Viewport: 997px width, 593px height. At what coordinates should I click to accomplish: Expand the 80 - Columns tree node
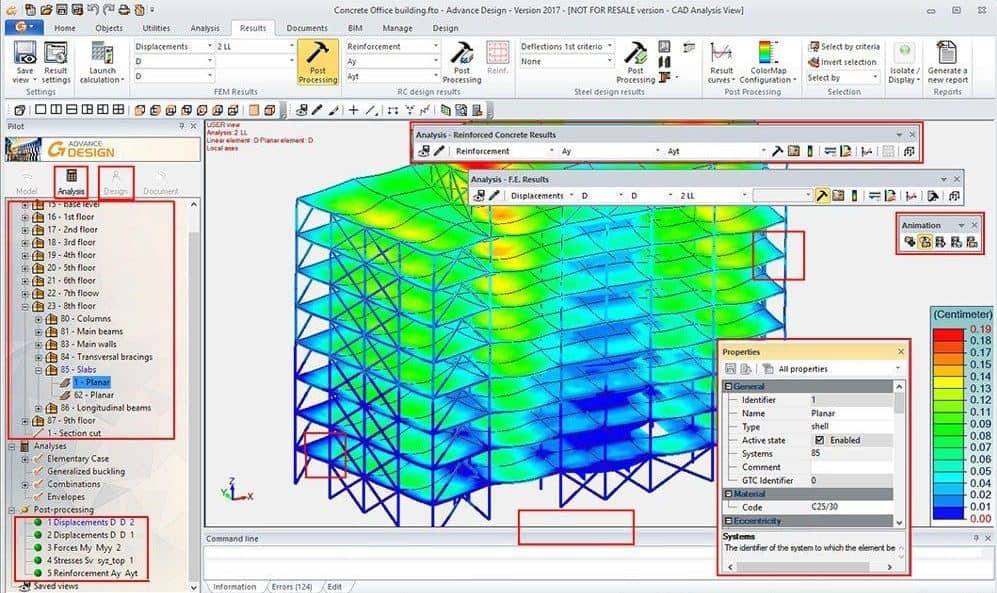(x=38, y=320)
